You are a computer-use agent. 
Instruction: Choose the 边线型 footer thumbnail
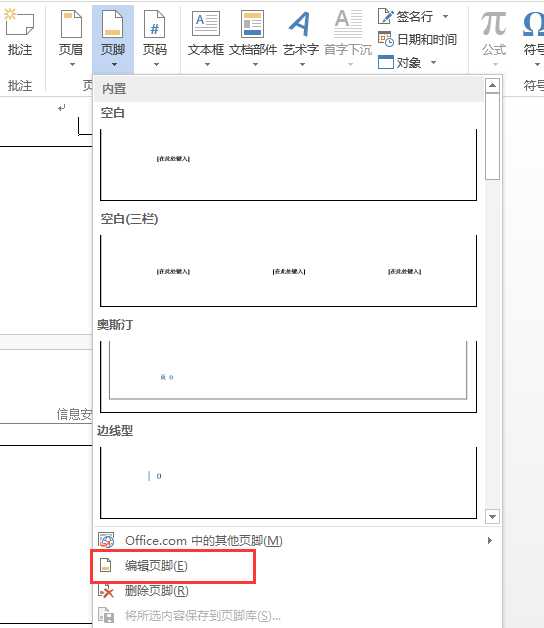(288, 483)
